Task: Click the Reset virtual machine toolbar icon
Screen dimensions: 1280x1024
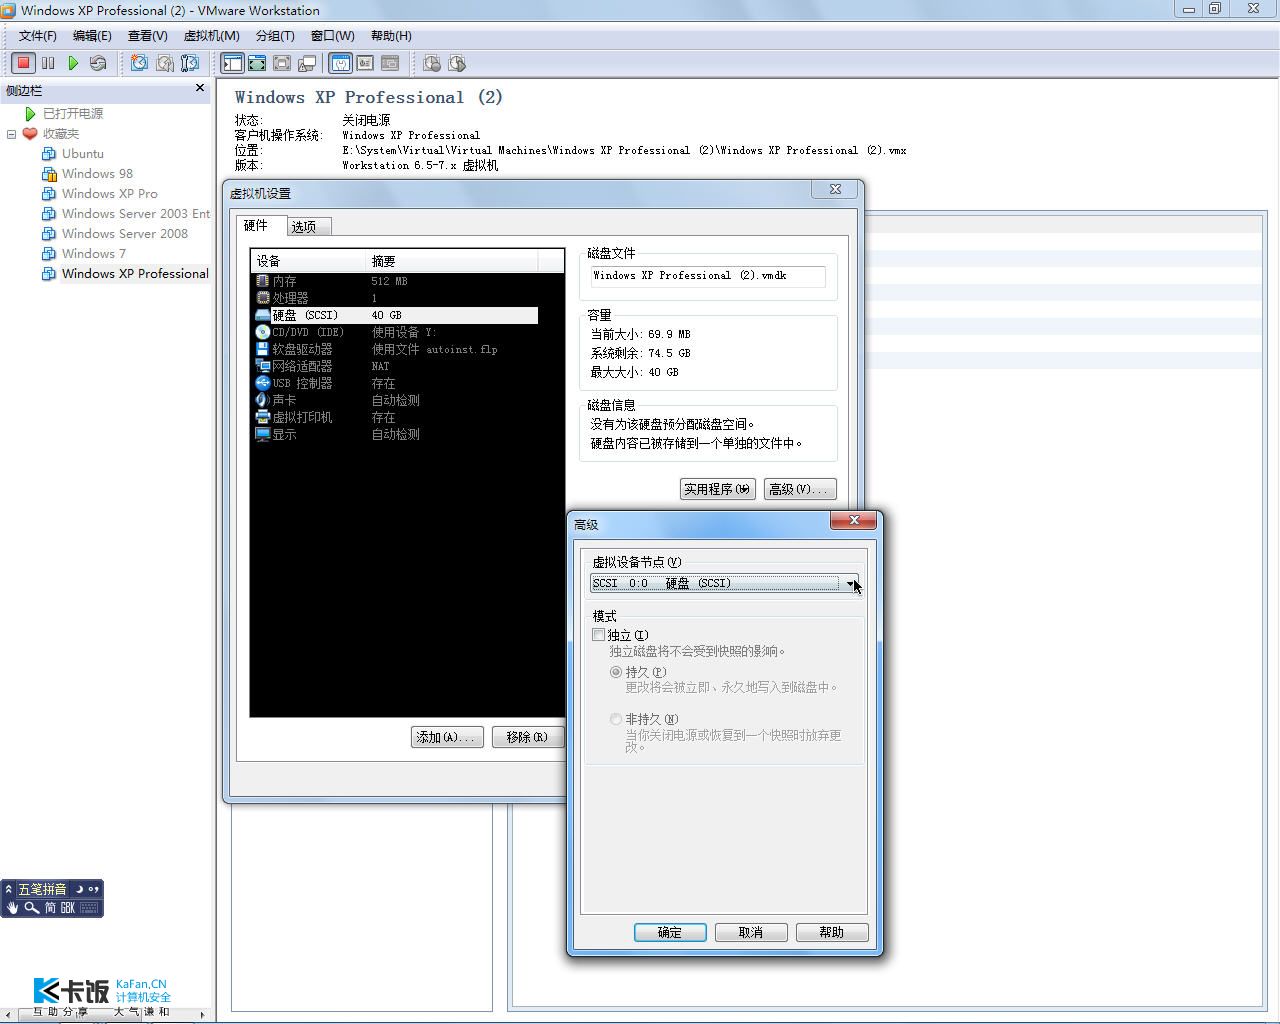Action: pos(98,63)
